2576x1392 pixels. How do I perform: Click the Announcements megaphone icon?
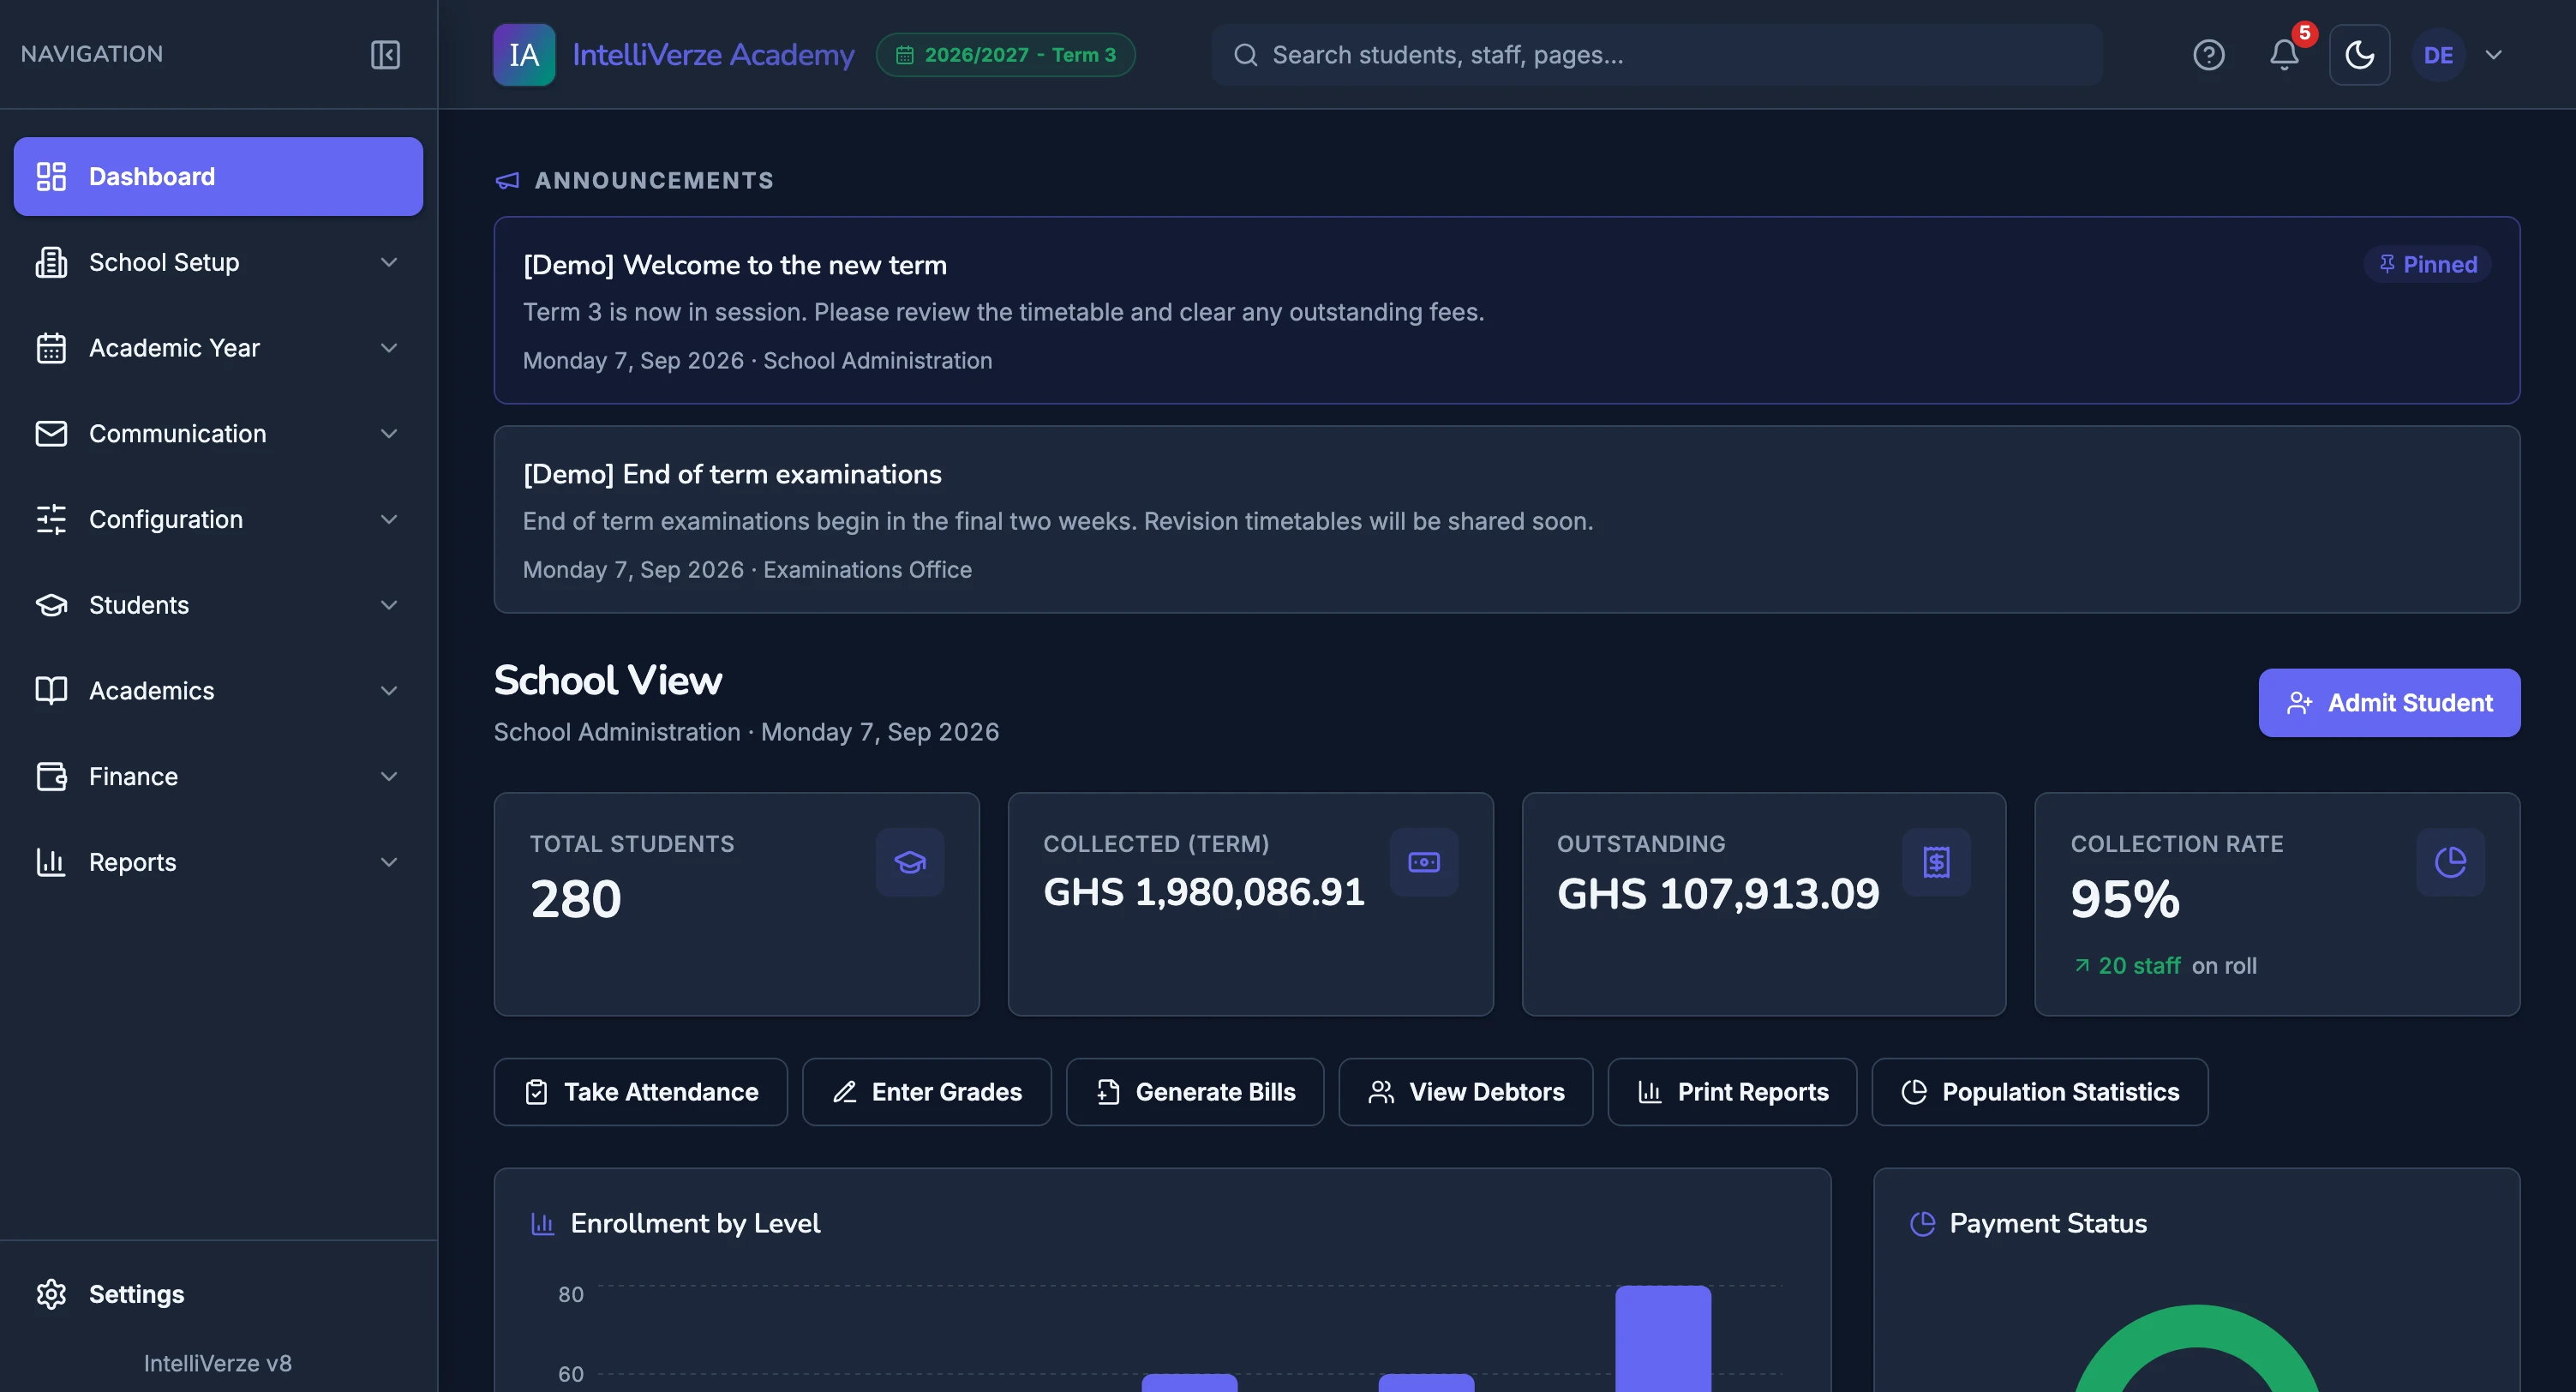point(508,180)
